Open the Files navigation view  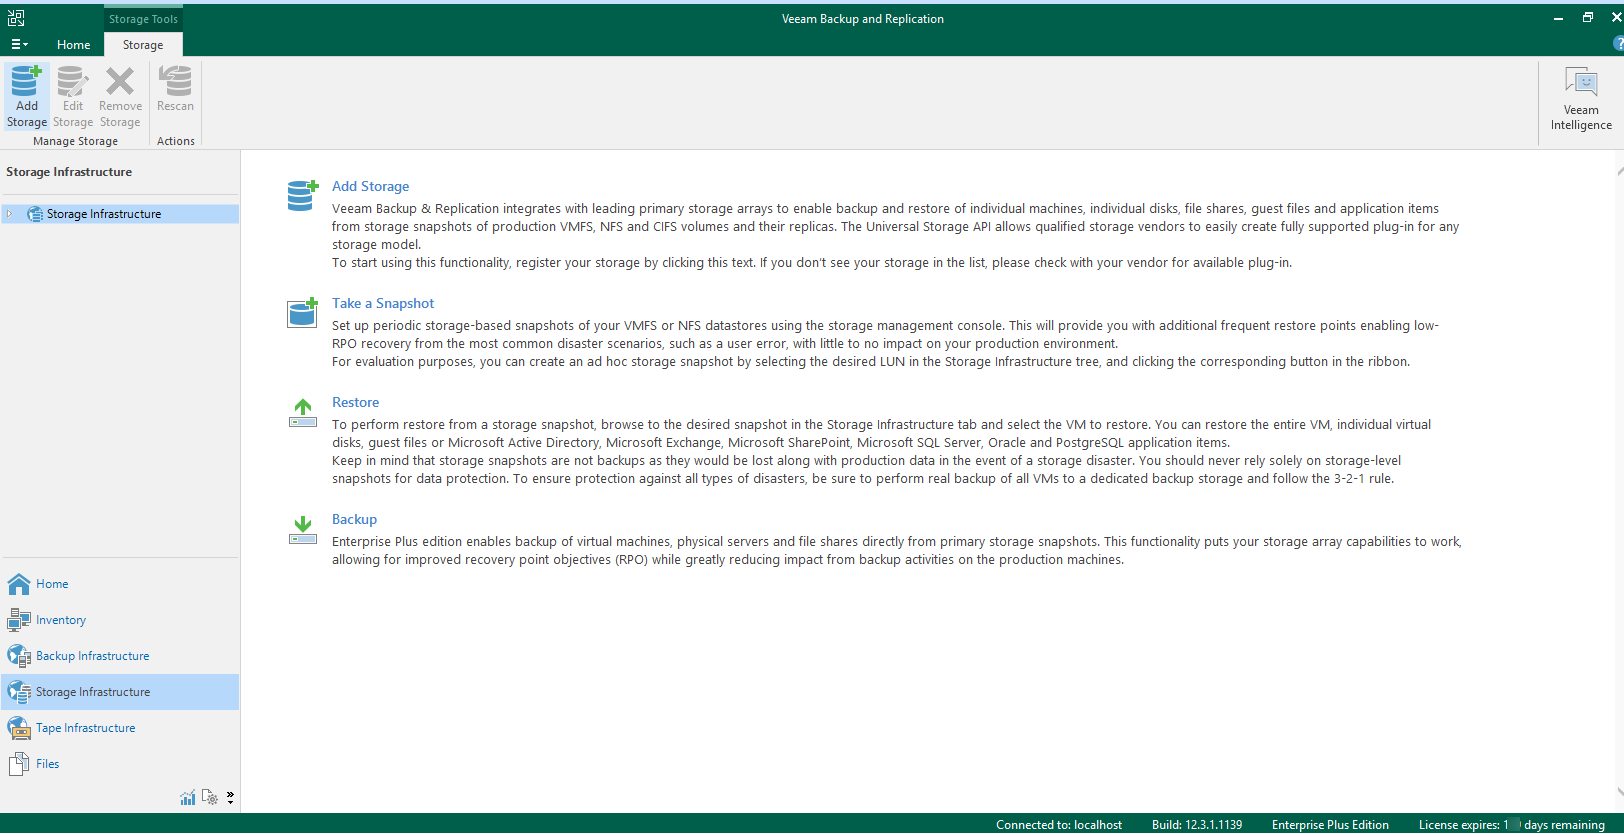click(x=120, y=764)
